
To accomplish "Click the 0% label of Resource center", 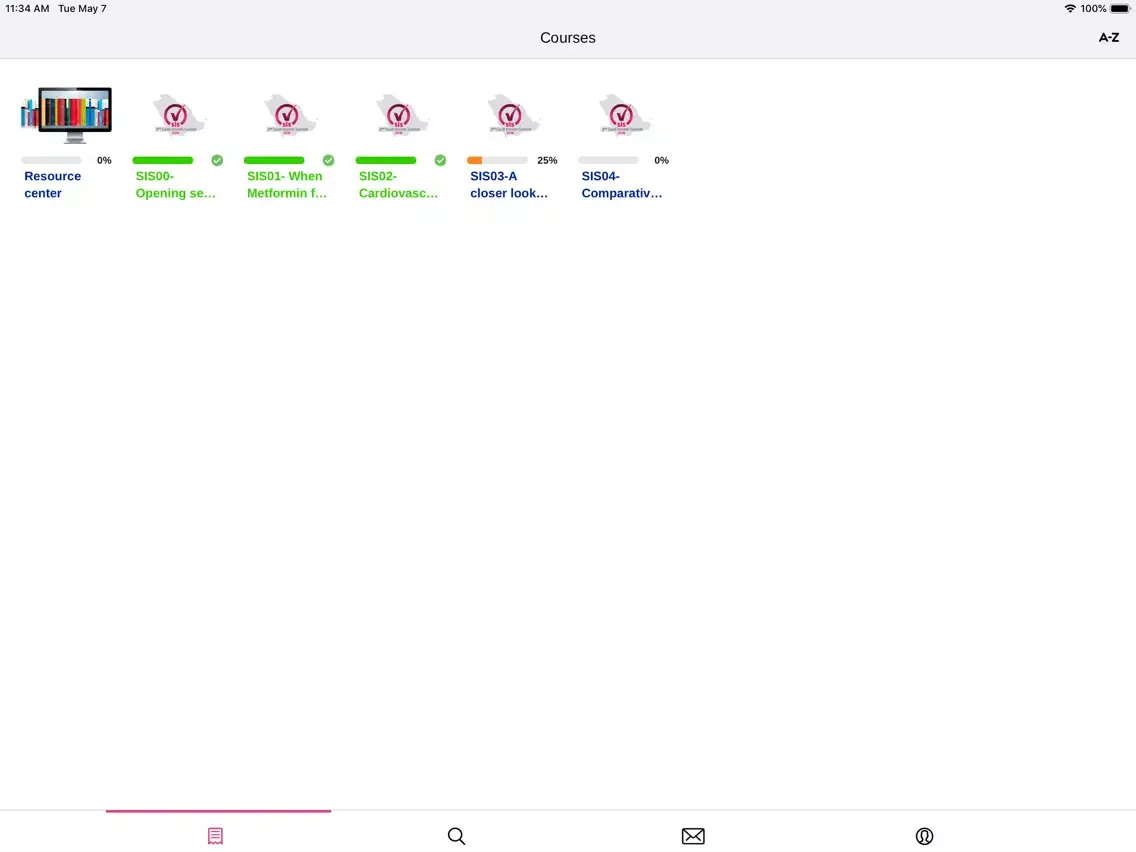I will click(104, 160).
